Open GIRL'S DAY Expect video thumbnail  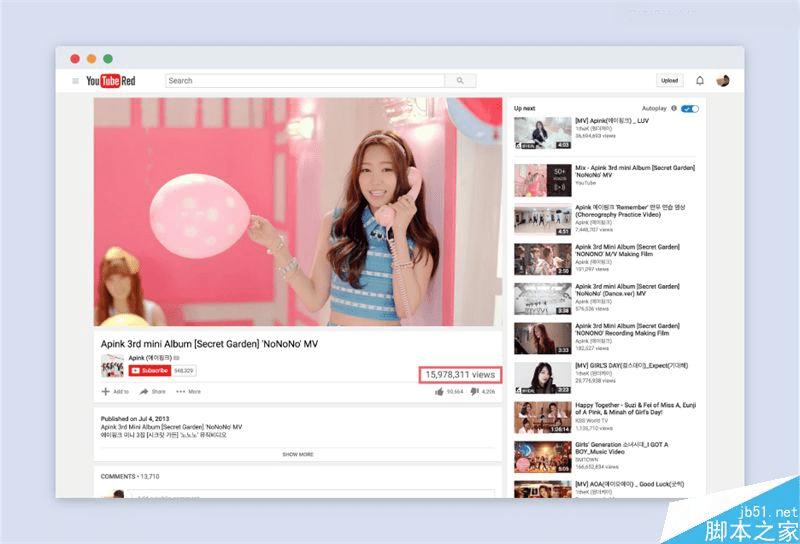point(542,378)
